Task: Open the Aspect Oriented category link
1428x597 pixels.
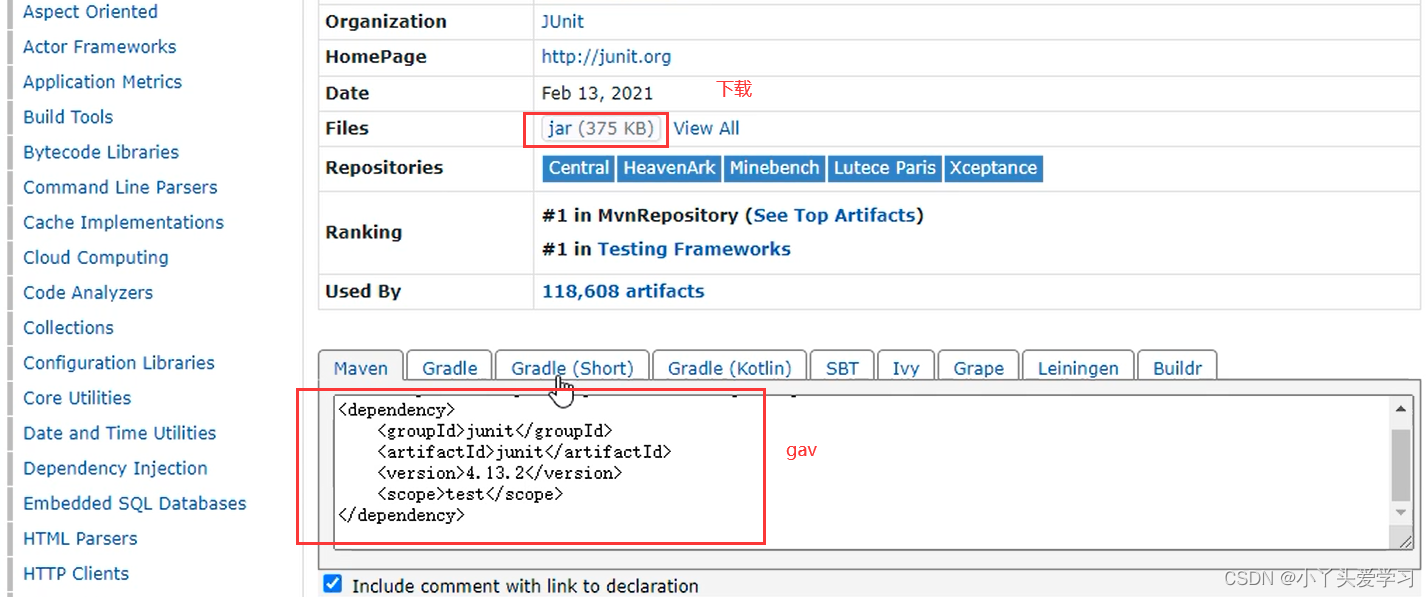Action: pos(90,12)
